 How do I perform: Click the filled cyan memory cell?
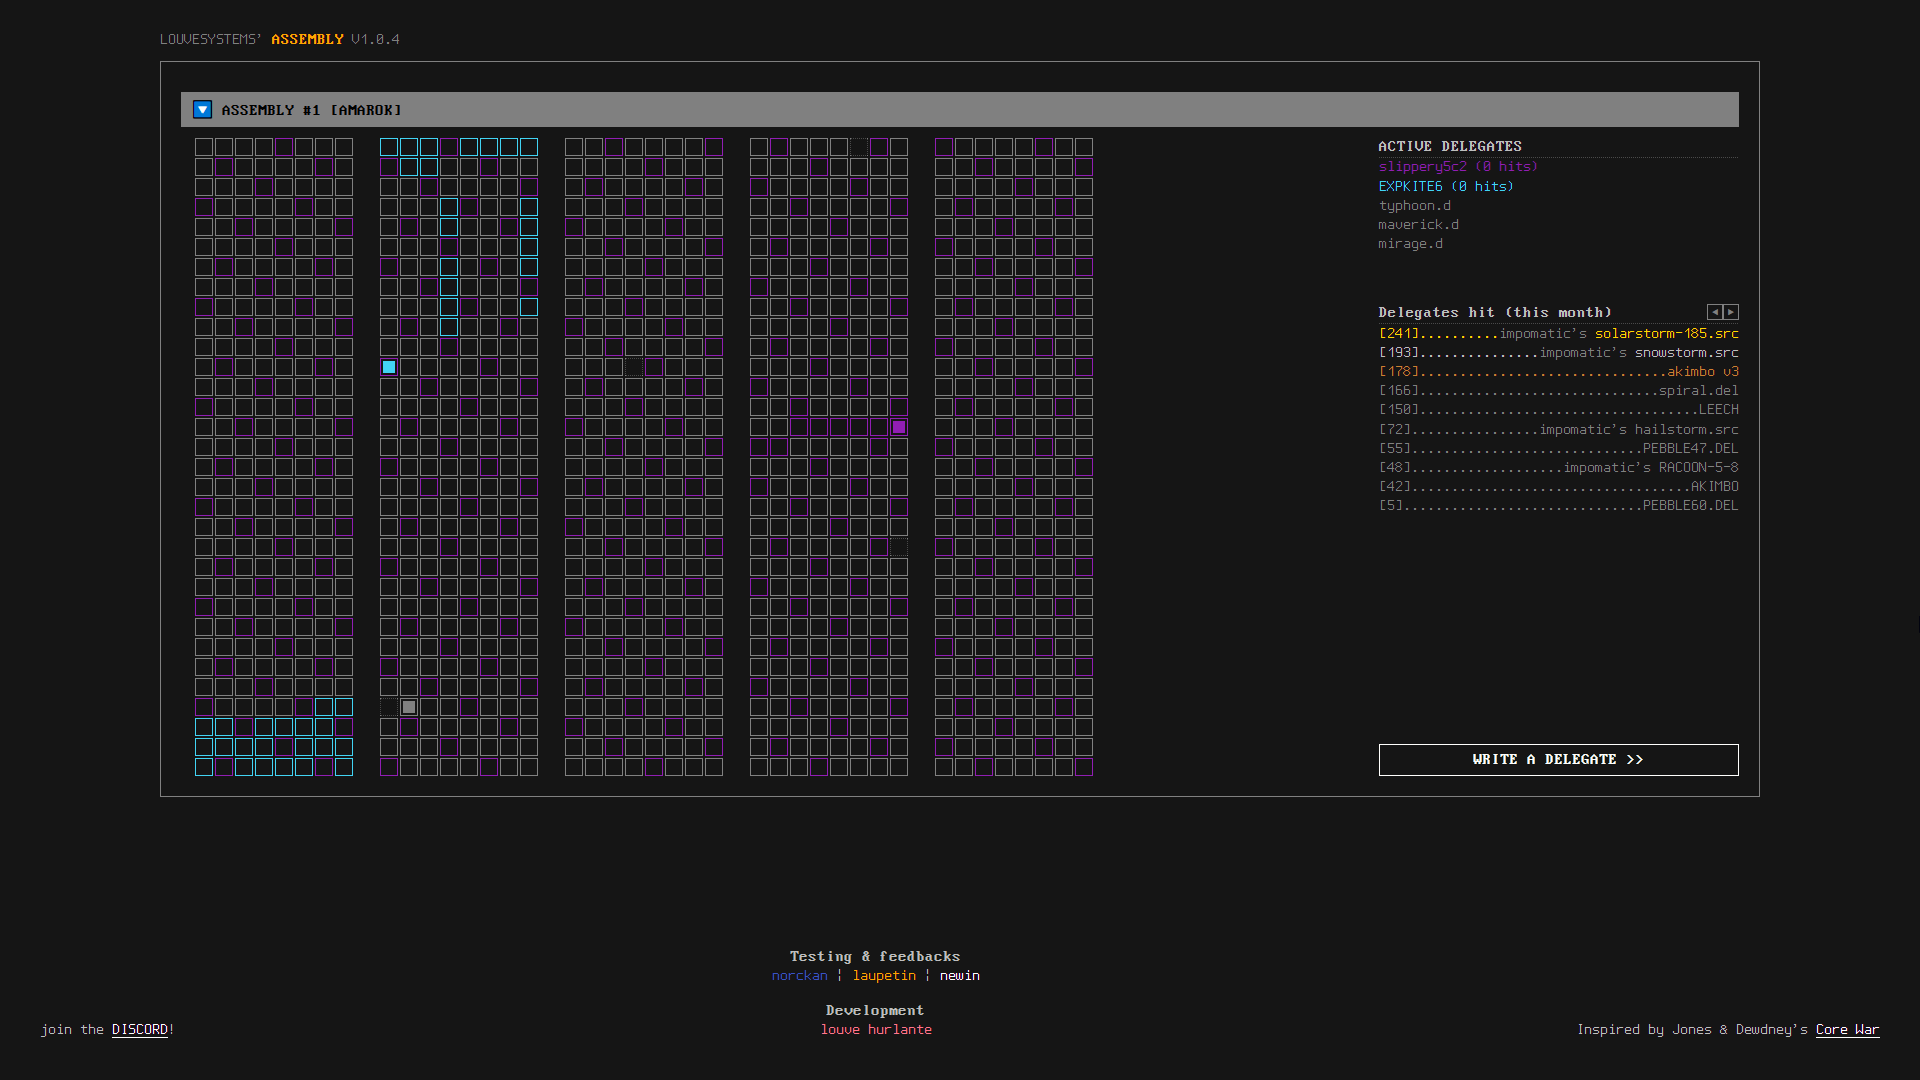coord(389,367)
